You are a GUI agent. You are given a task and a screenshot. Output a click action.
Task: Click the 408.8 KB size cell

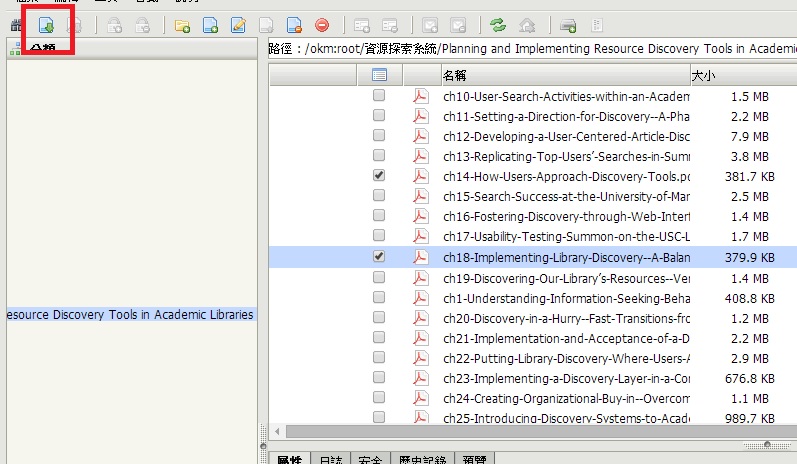750,299
